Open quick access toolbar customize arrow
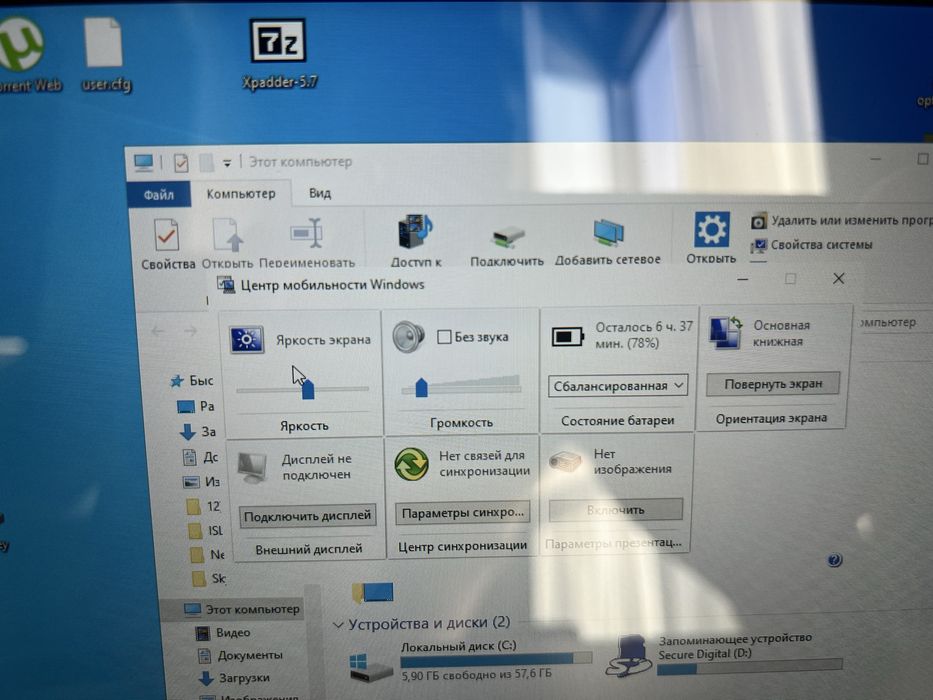The image size is (933, 700). click(227, 163)
